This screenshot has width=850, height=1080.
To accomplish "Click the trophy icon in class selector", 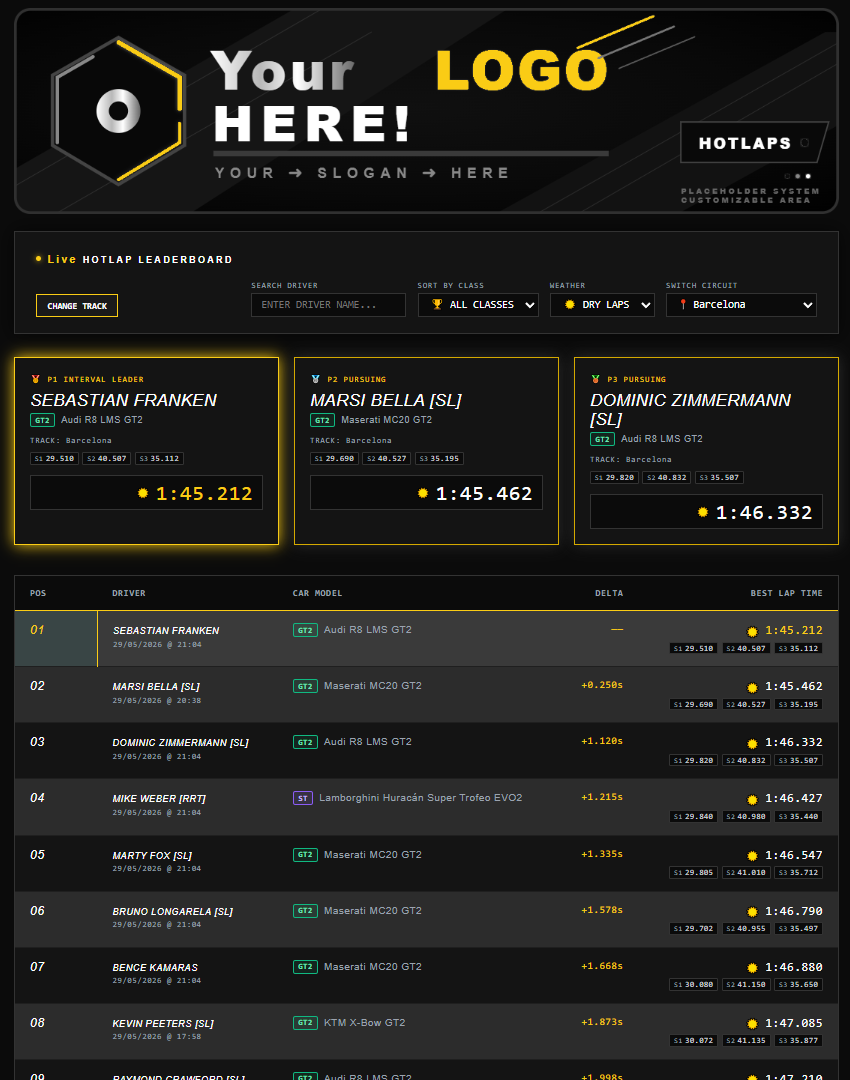I will click(x=437, y=304).
